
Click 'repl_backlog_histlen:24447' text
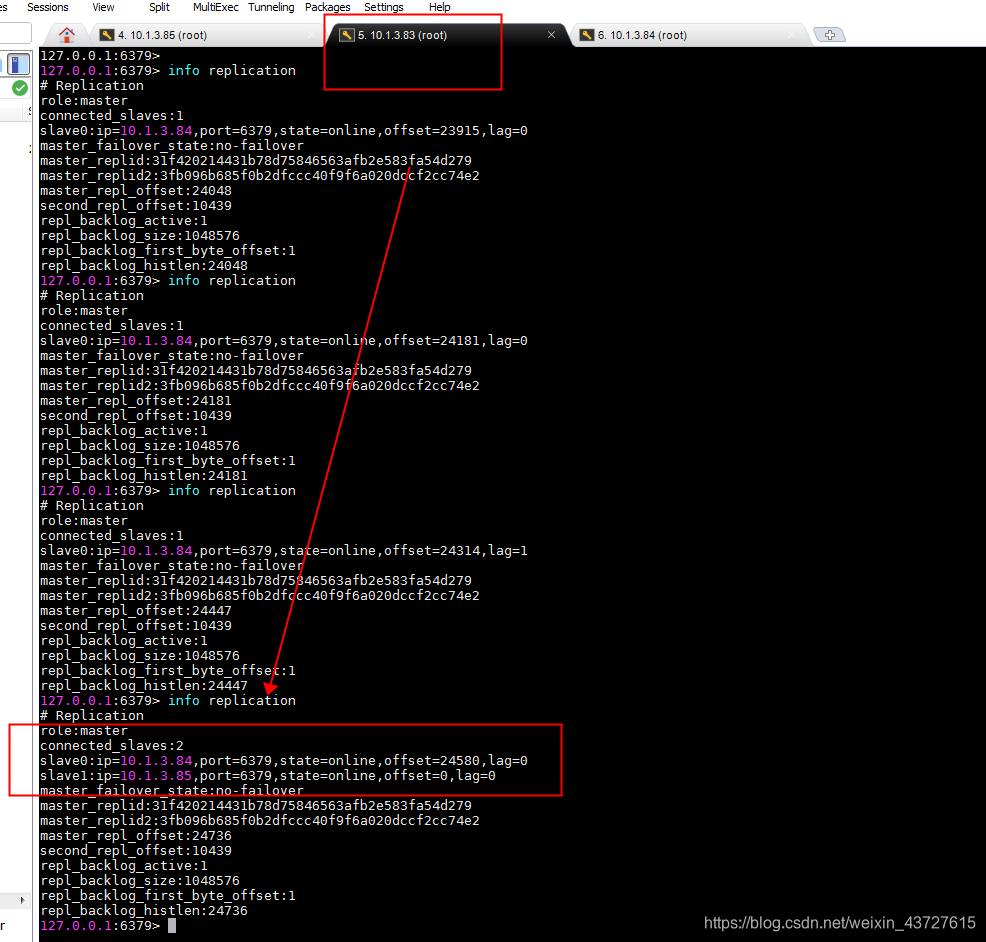pos(144,685)
